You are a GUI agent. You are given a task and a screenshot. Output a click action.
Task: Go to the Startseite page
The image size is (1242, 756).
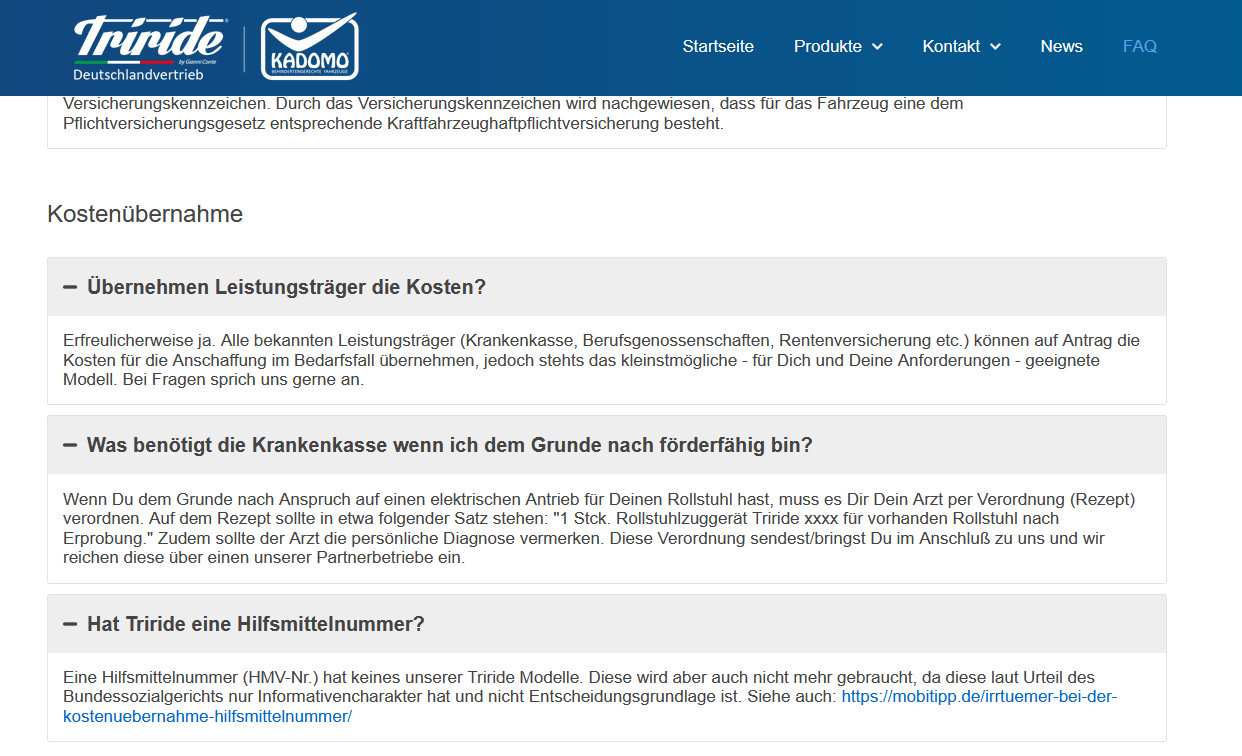coord(718,46)
